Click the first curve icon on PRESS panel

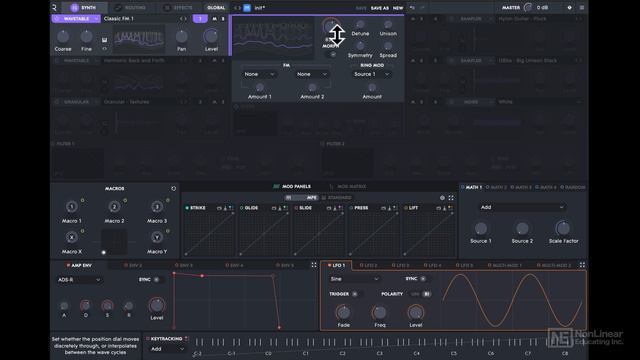pyautogui.click(x=383, y=208)
